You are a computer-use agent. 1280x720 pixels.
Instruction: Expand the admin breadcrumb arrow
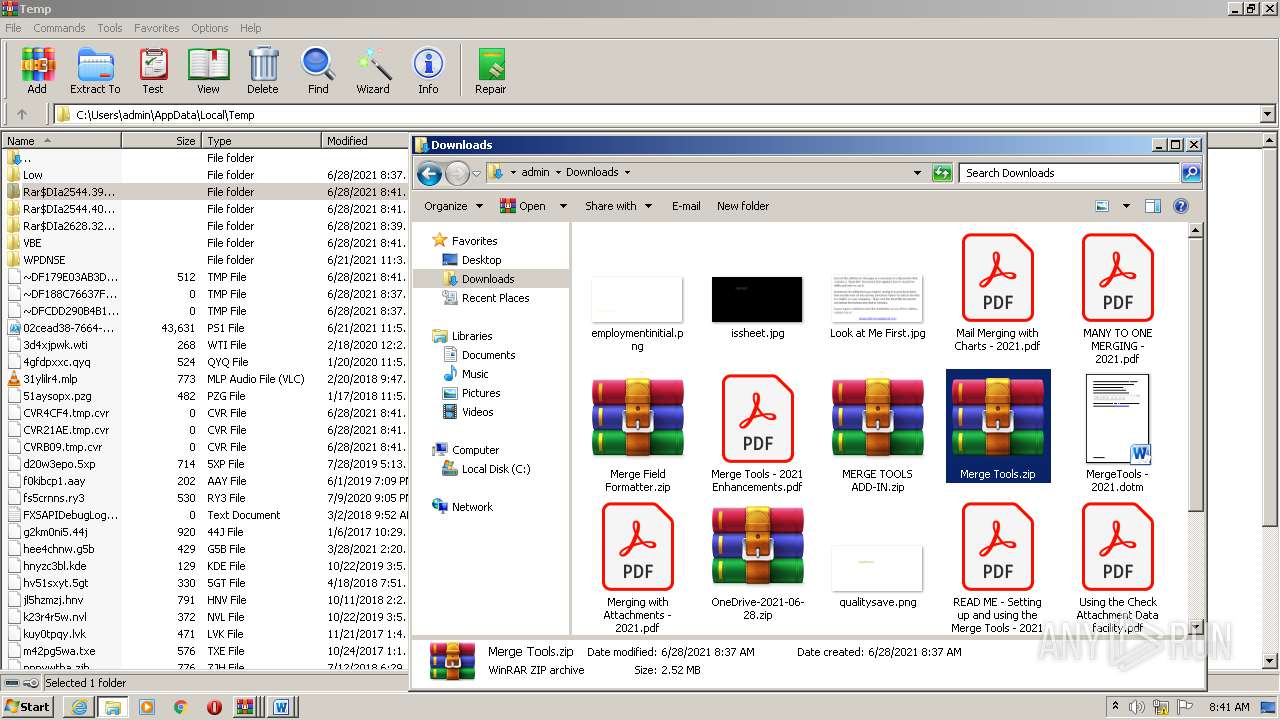tap(558, 172)
